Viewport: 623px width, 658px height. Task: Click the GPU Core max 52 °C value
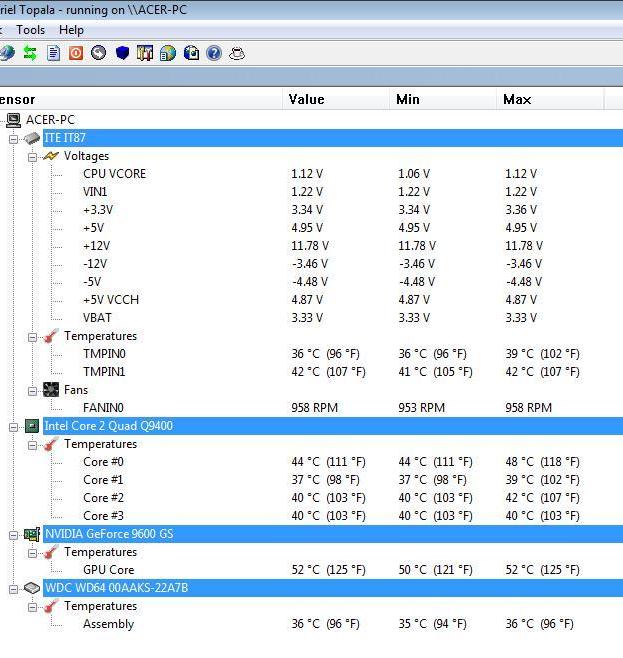pyautogui.click(x=542, y=570)
